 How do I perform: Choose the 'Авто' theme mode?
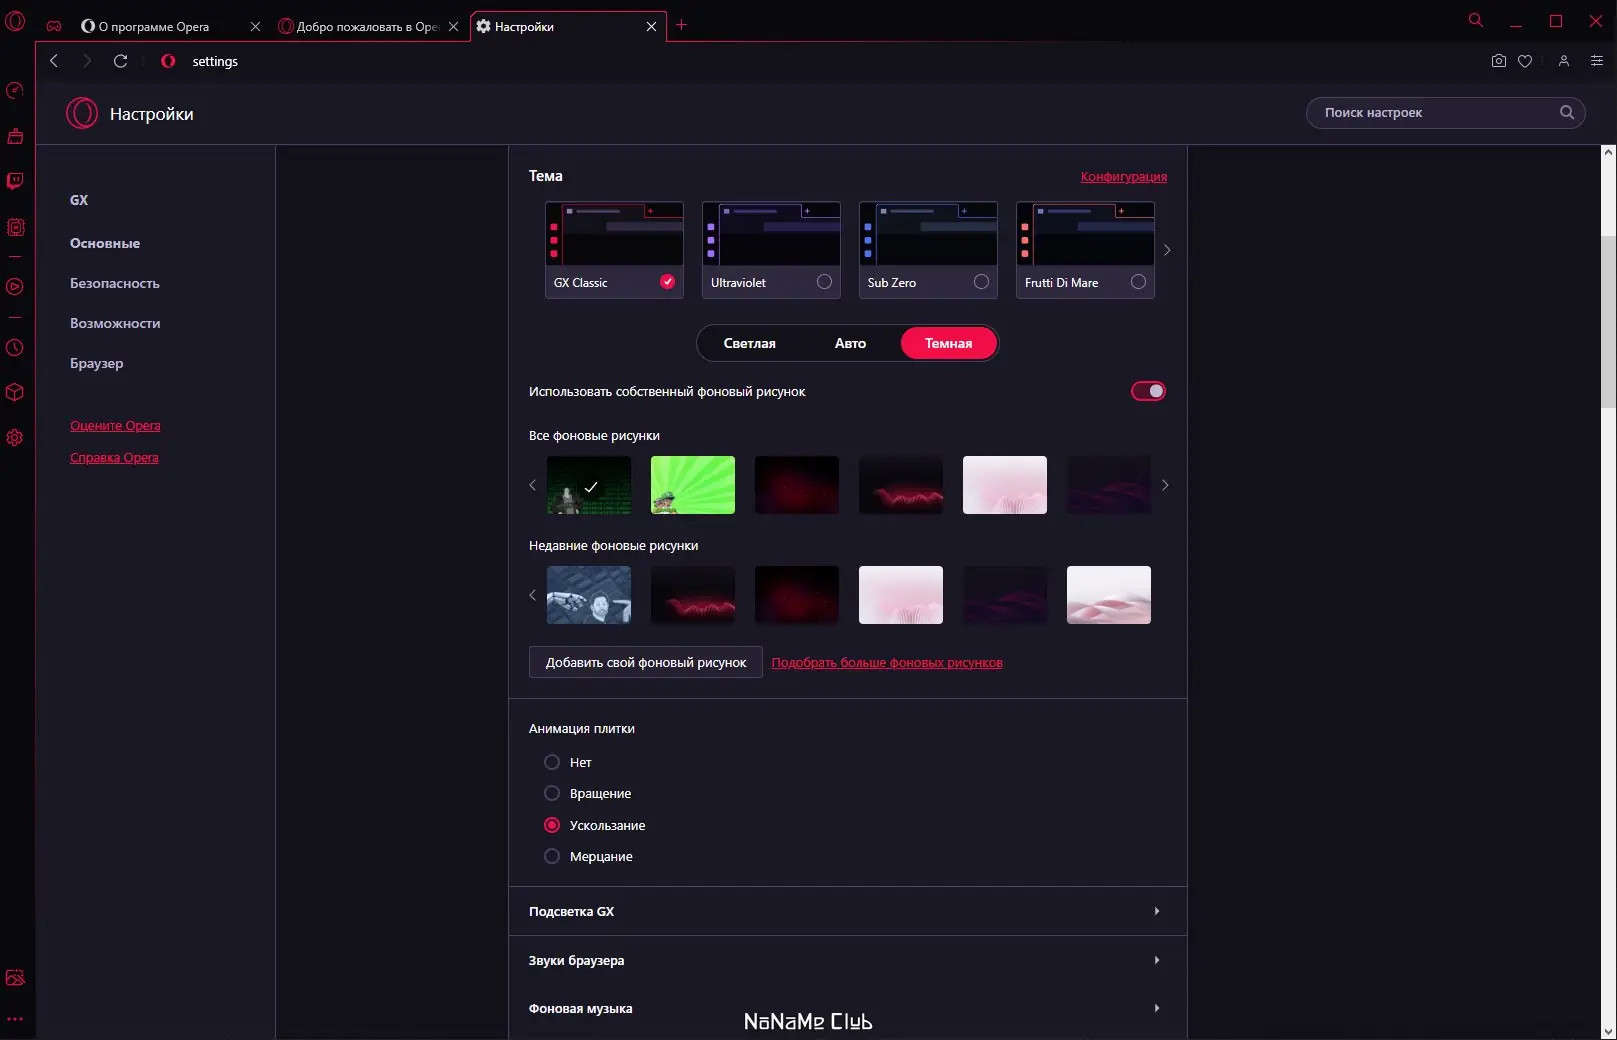tap(851, 343)
